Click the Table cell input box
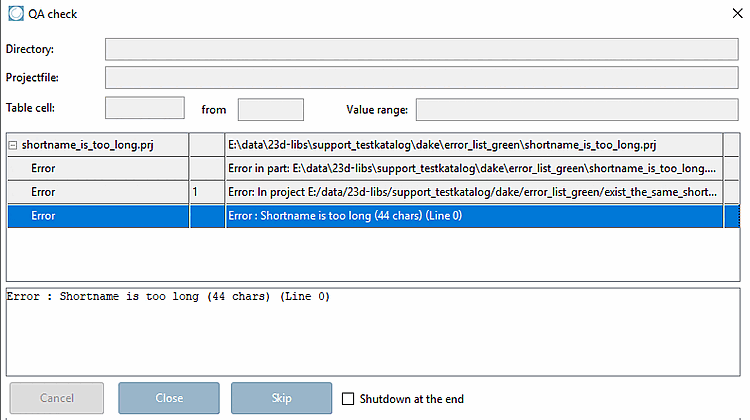The height and width of the screenshot is (420, 750). tap(144, 108)
